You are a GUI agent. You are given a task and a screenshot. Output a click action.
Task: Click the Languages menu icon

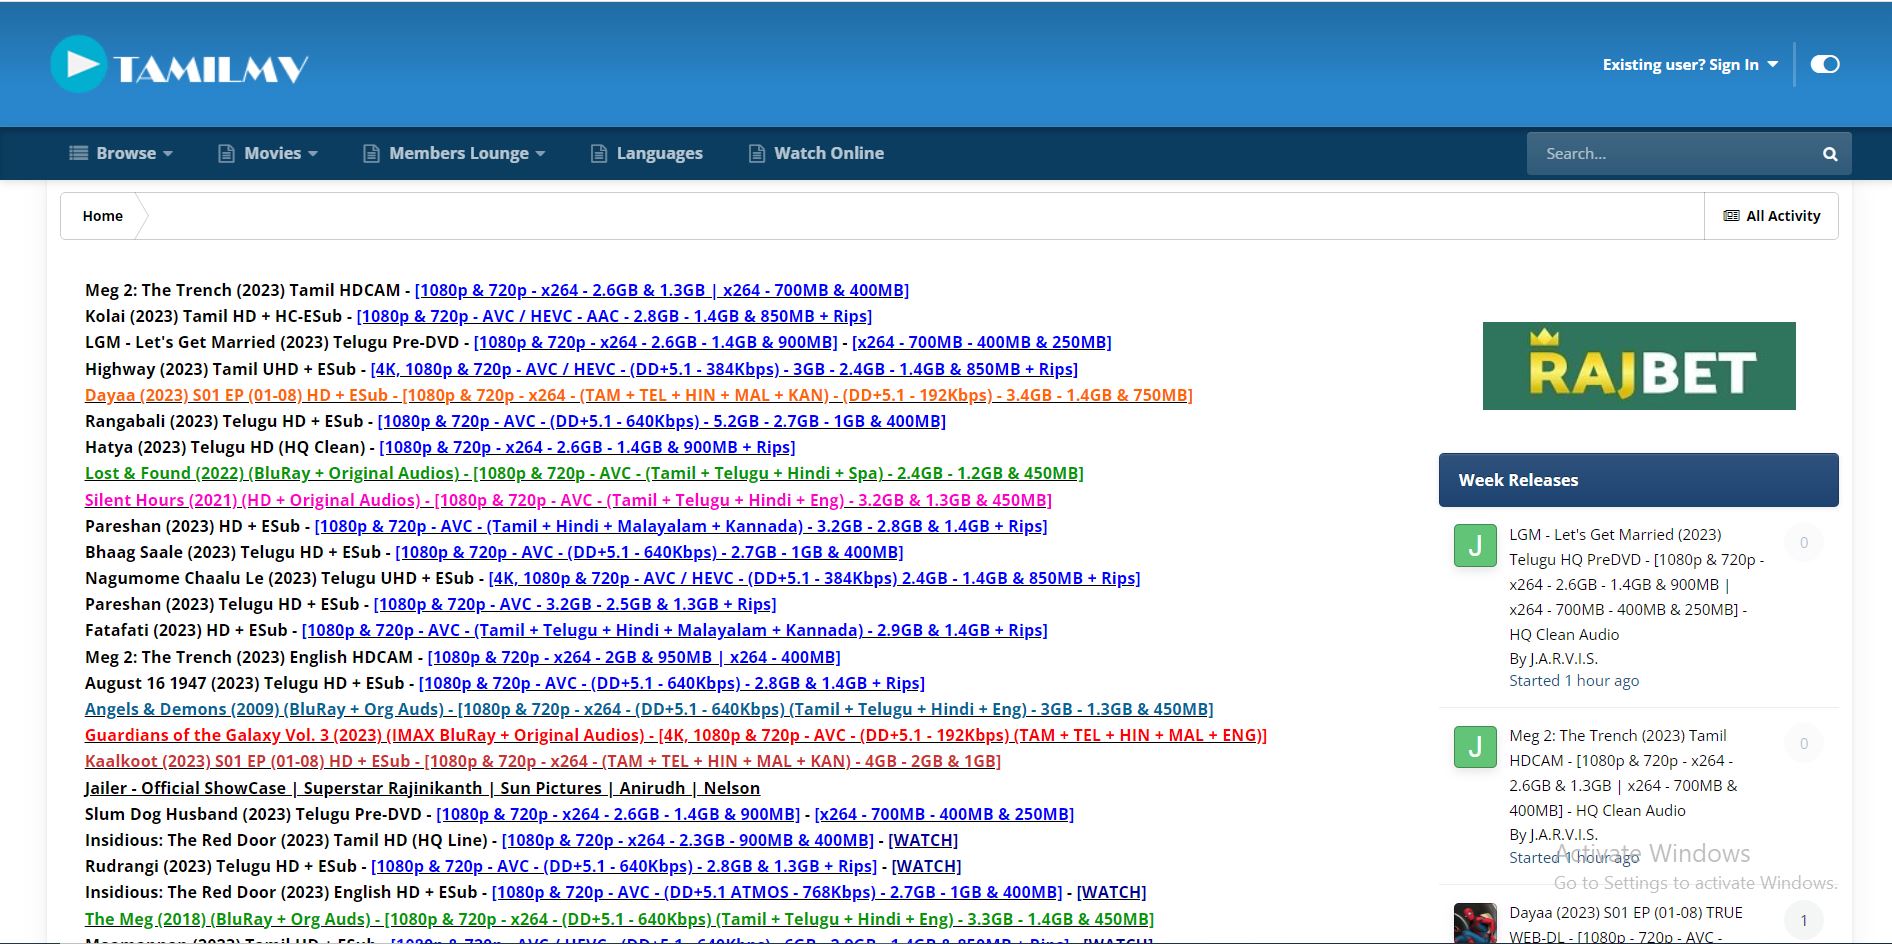[x=598, y=152]
